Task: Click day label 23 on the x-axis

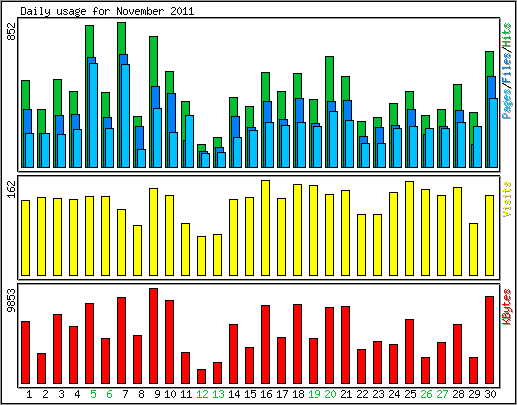Action: click(x=378, y=394)
